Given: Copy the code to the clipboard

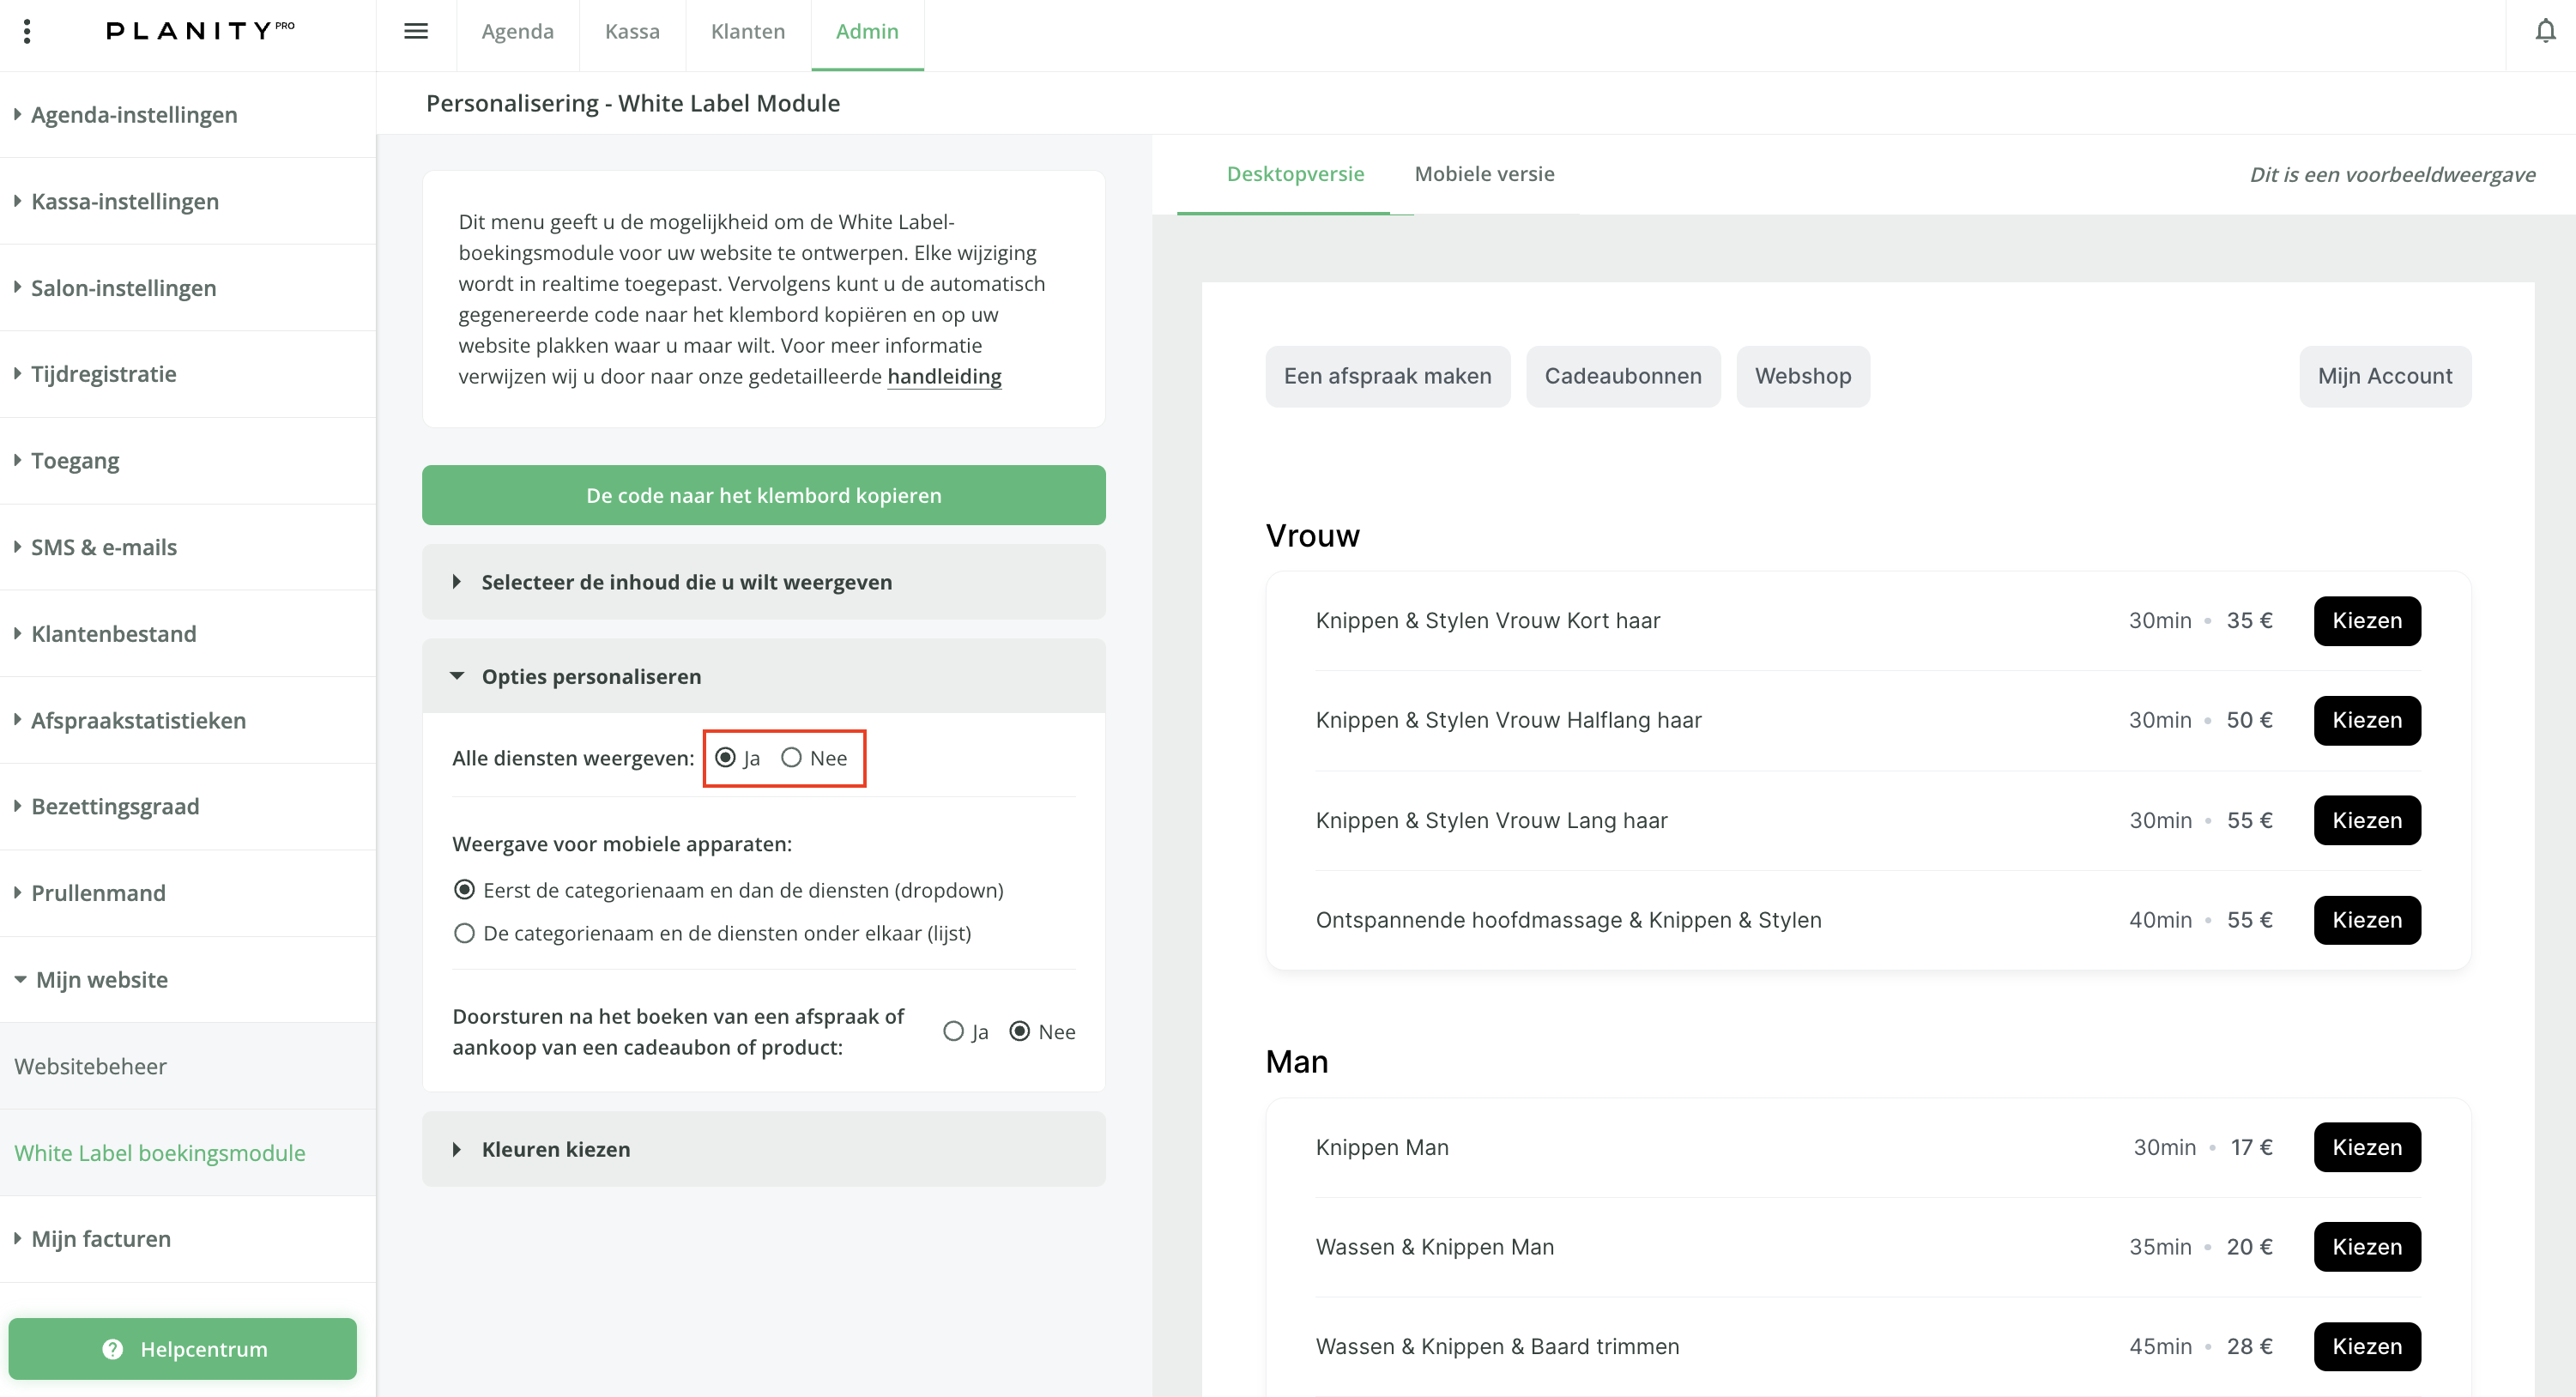Looking at the screenshot, I should [764, 495].
